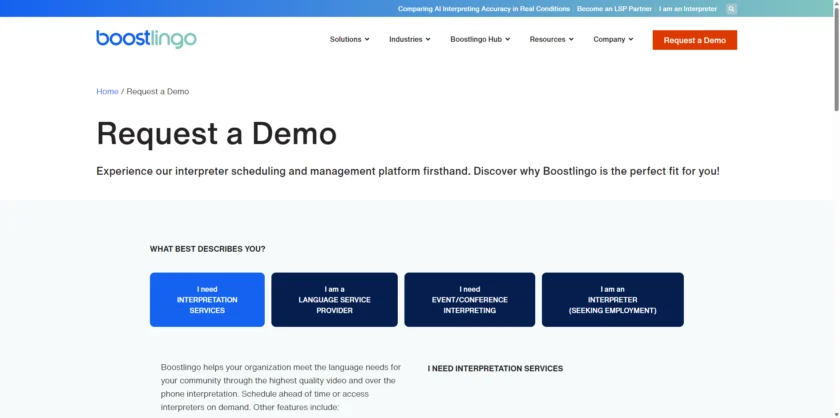Viewport: 840px width, 418px height.
Task: Click the page vertical scrollbar
Action: 836,59
